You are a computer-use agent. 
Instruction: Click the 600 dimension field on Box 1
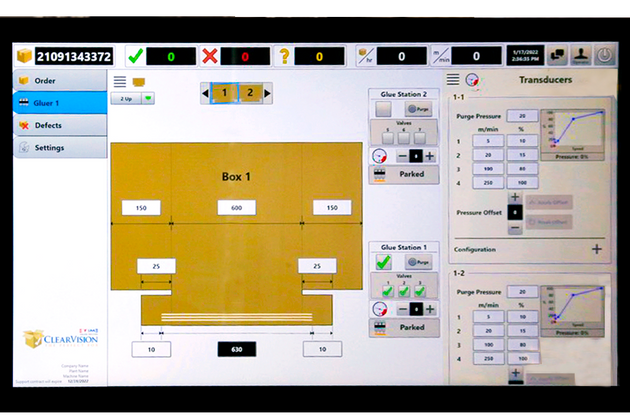[x=238, y=207]
